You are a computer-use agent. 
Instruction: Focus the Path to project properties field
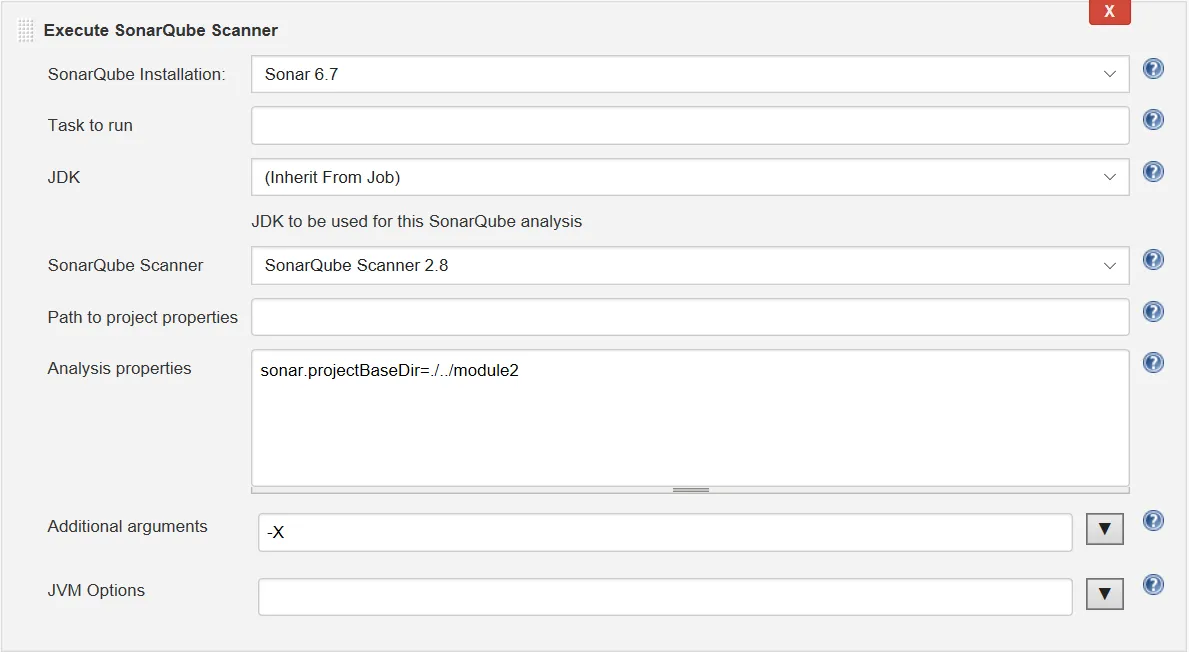(690, 317)
